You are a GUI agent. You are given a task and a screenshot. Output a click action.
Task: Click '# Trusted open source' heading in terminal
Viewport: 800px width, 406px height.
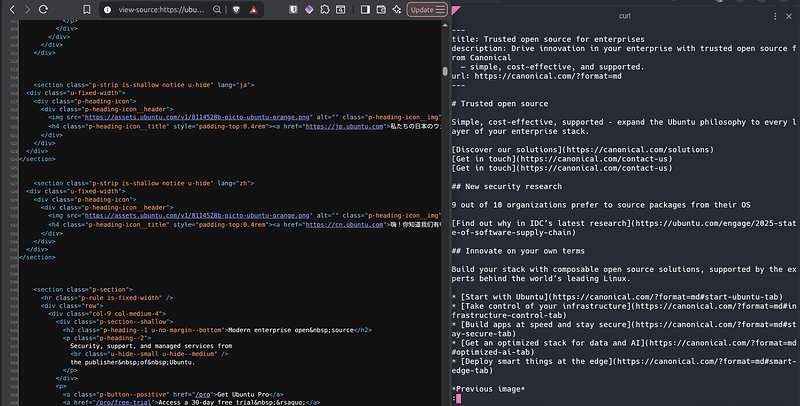tap(500, 104)
